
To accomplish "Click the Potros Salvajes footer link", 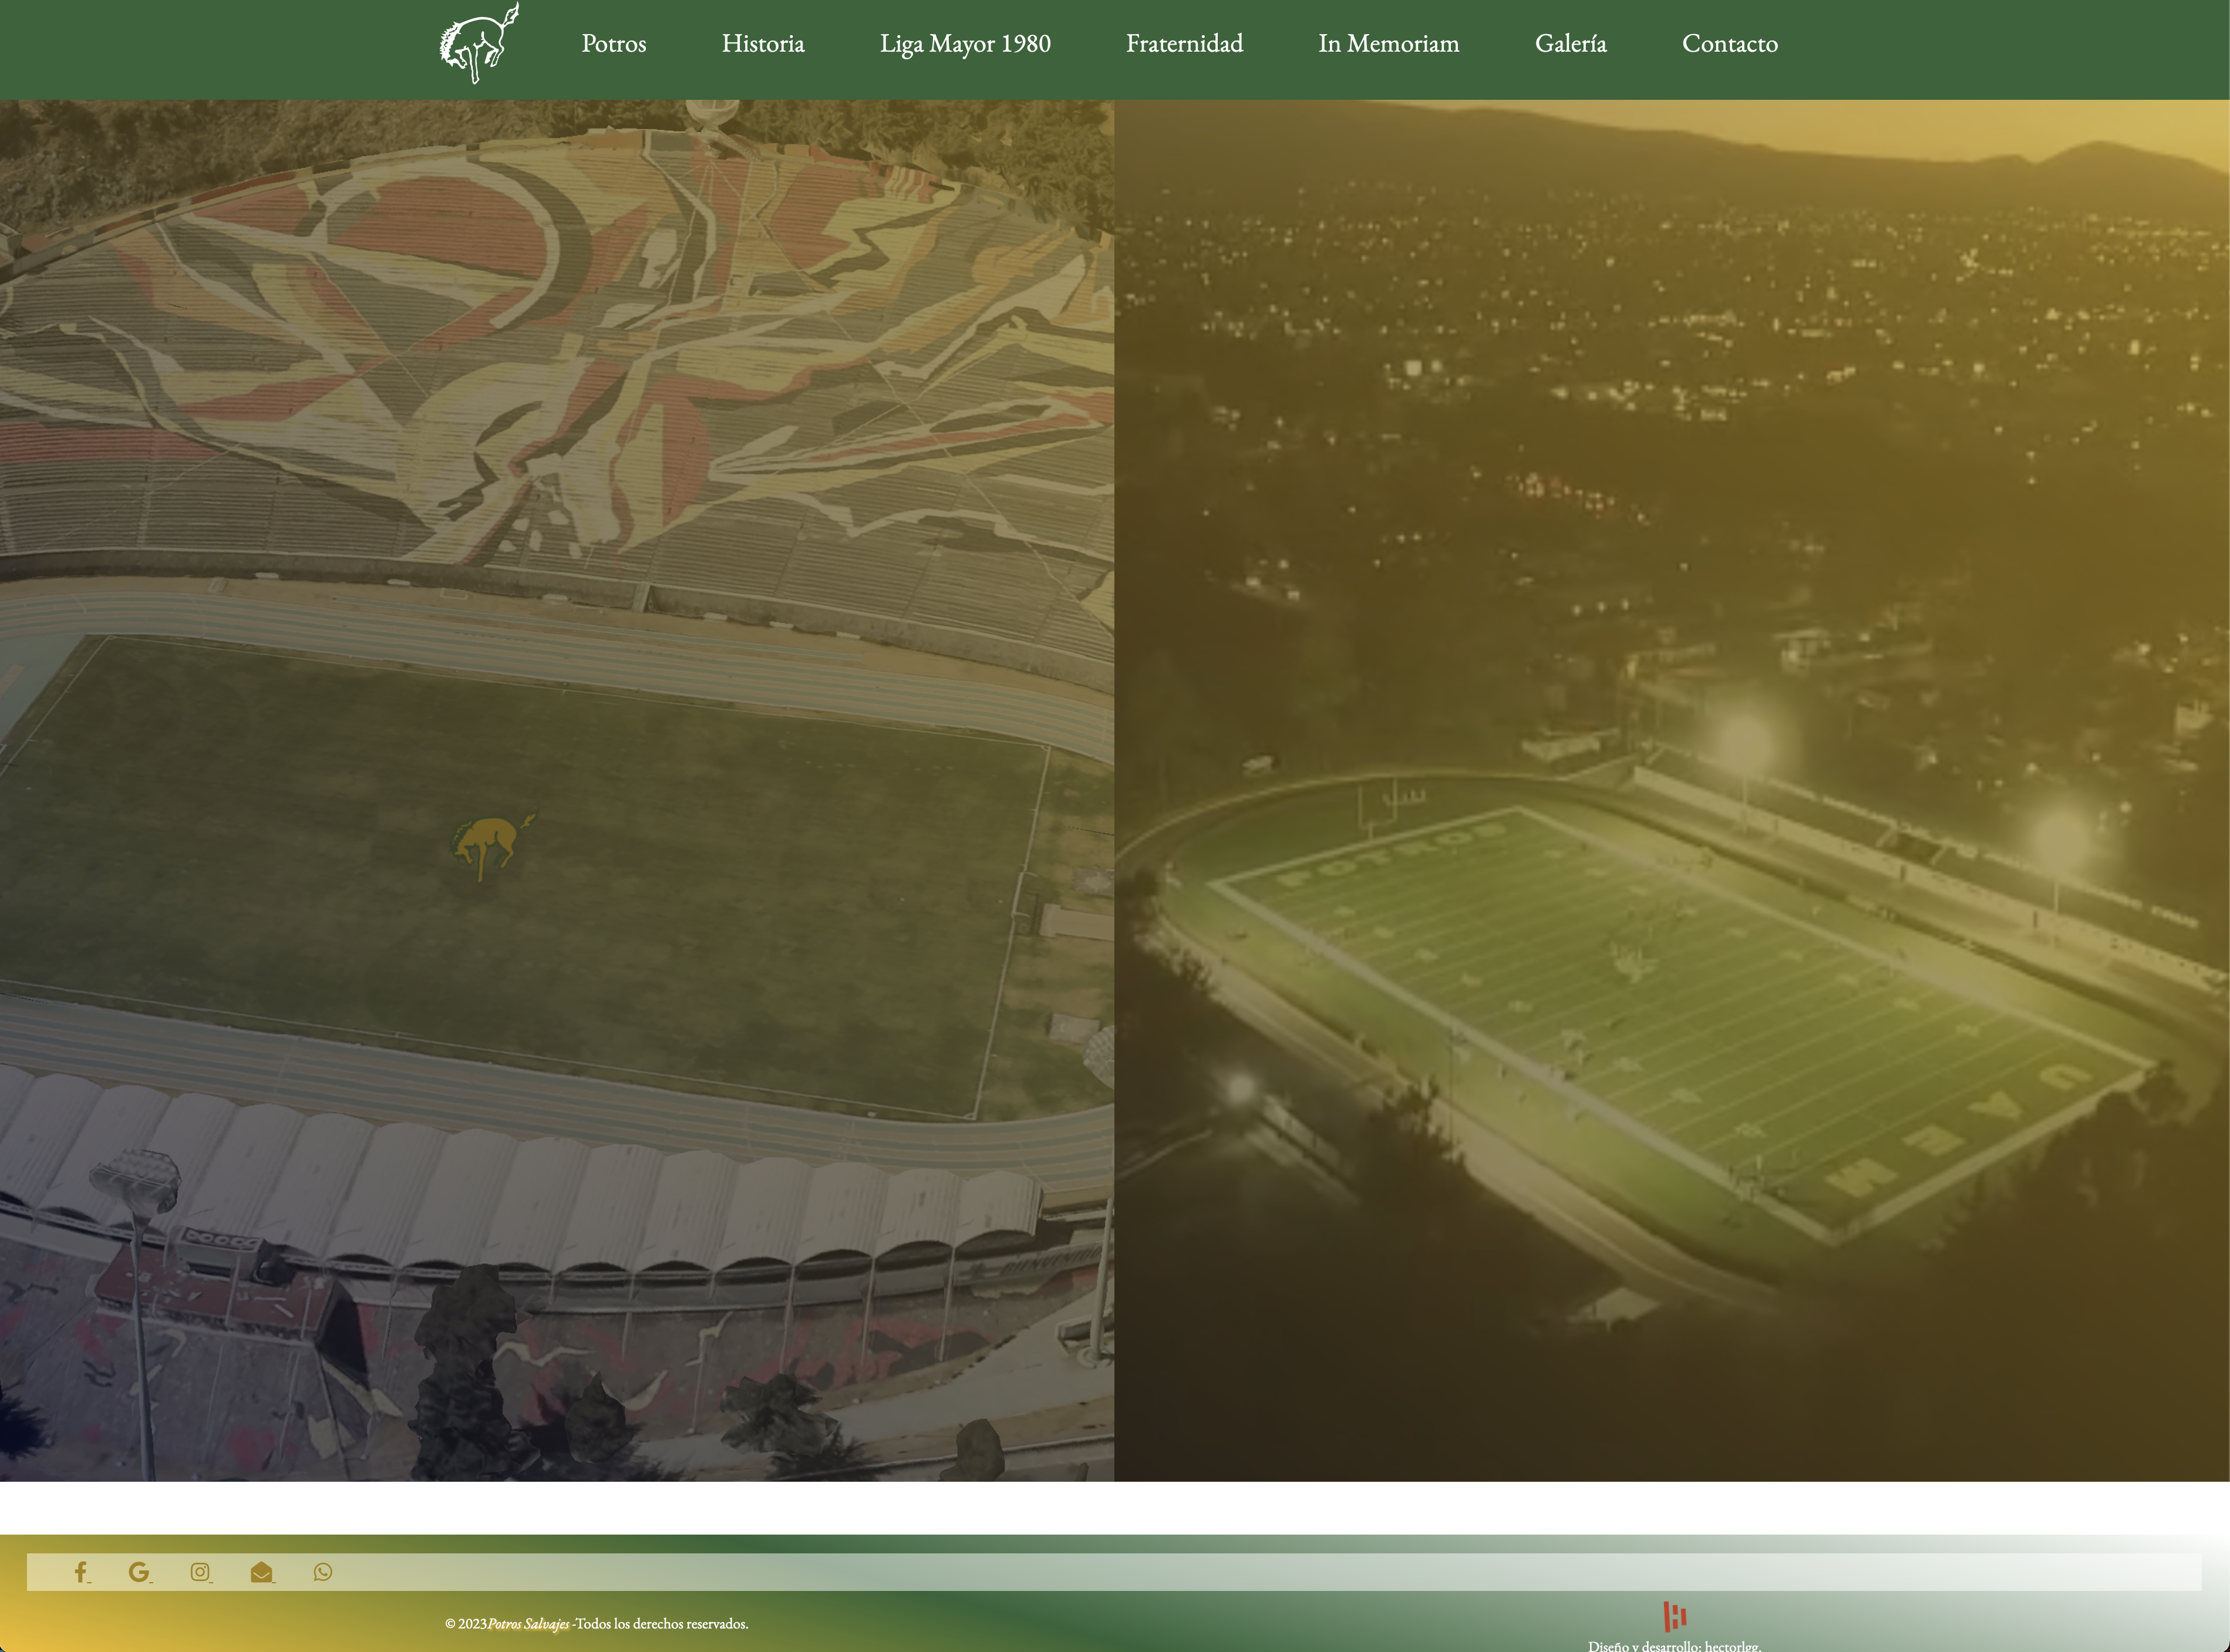I will click(528, 1624).
